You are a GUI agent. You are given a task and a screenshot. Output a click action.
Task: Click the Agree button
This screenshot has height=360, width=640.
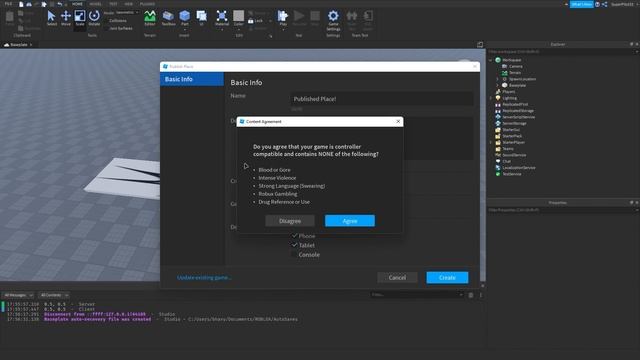(350, 221)
